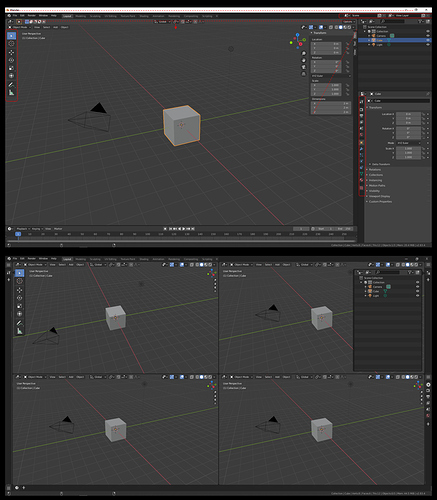
Task: Select the Select Box tool in top window
Action: [11, 35]
